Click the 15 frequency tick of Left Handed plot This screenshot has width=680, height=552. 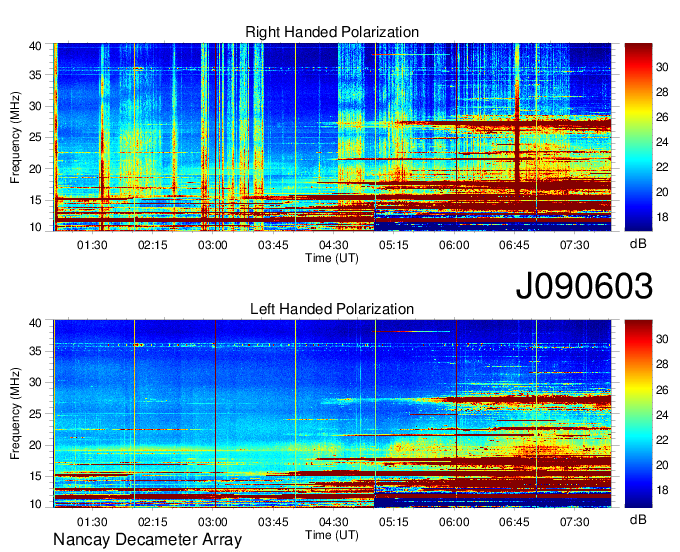(35, 476)
